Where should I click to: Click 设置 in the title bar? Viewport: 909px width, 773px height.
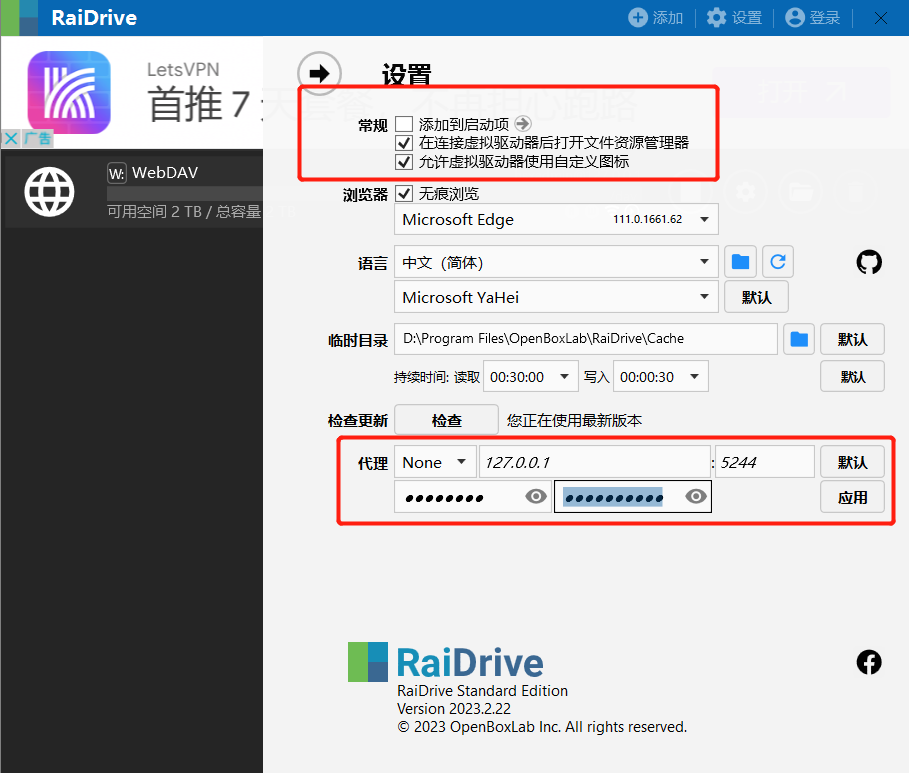coord(735,18)
